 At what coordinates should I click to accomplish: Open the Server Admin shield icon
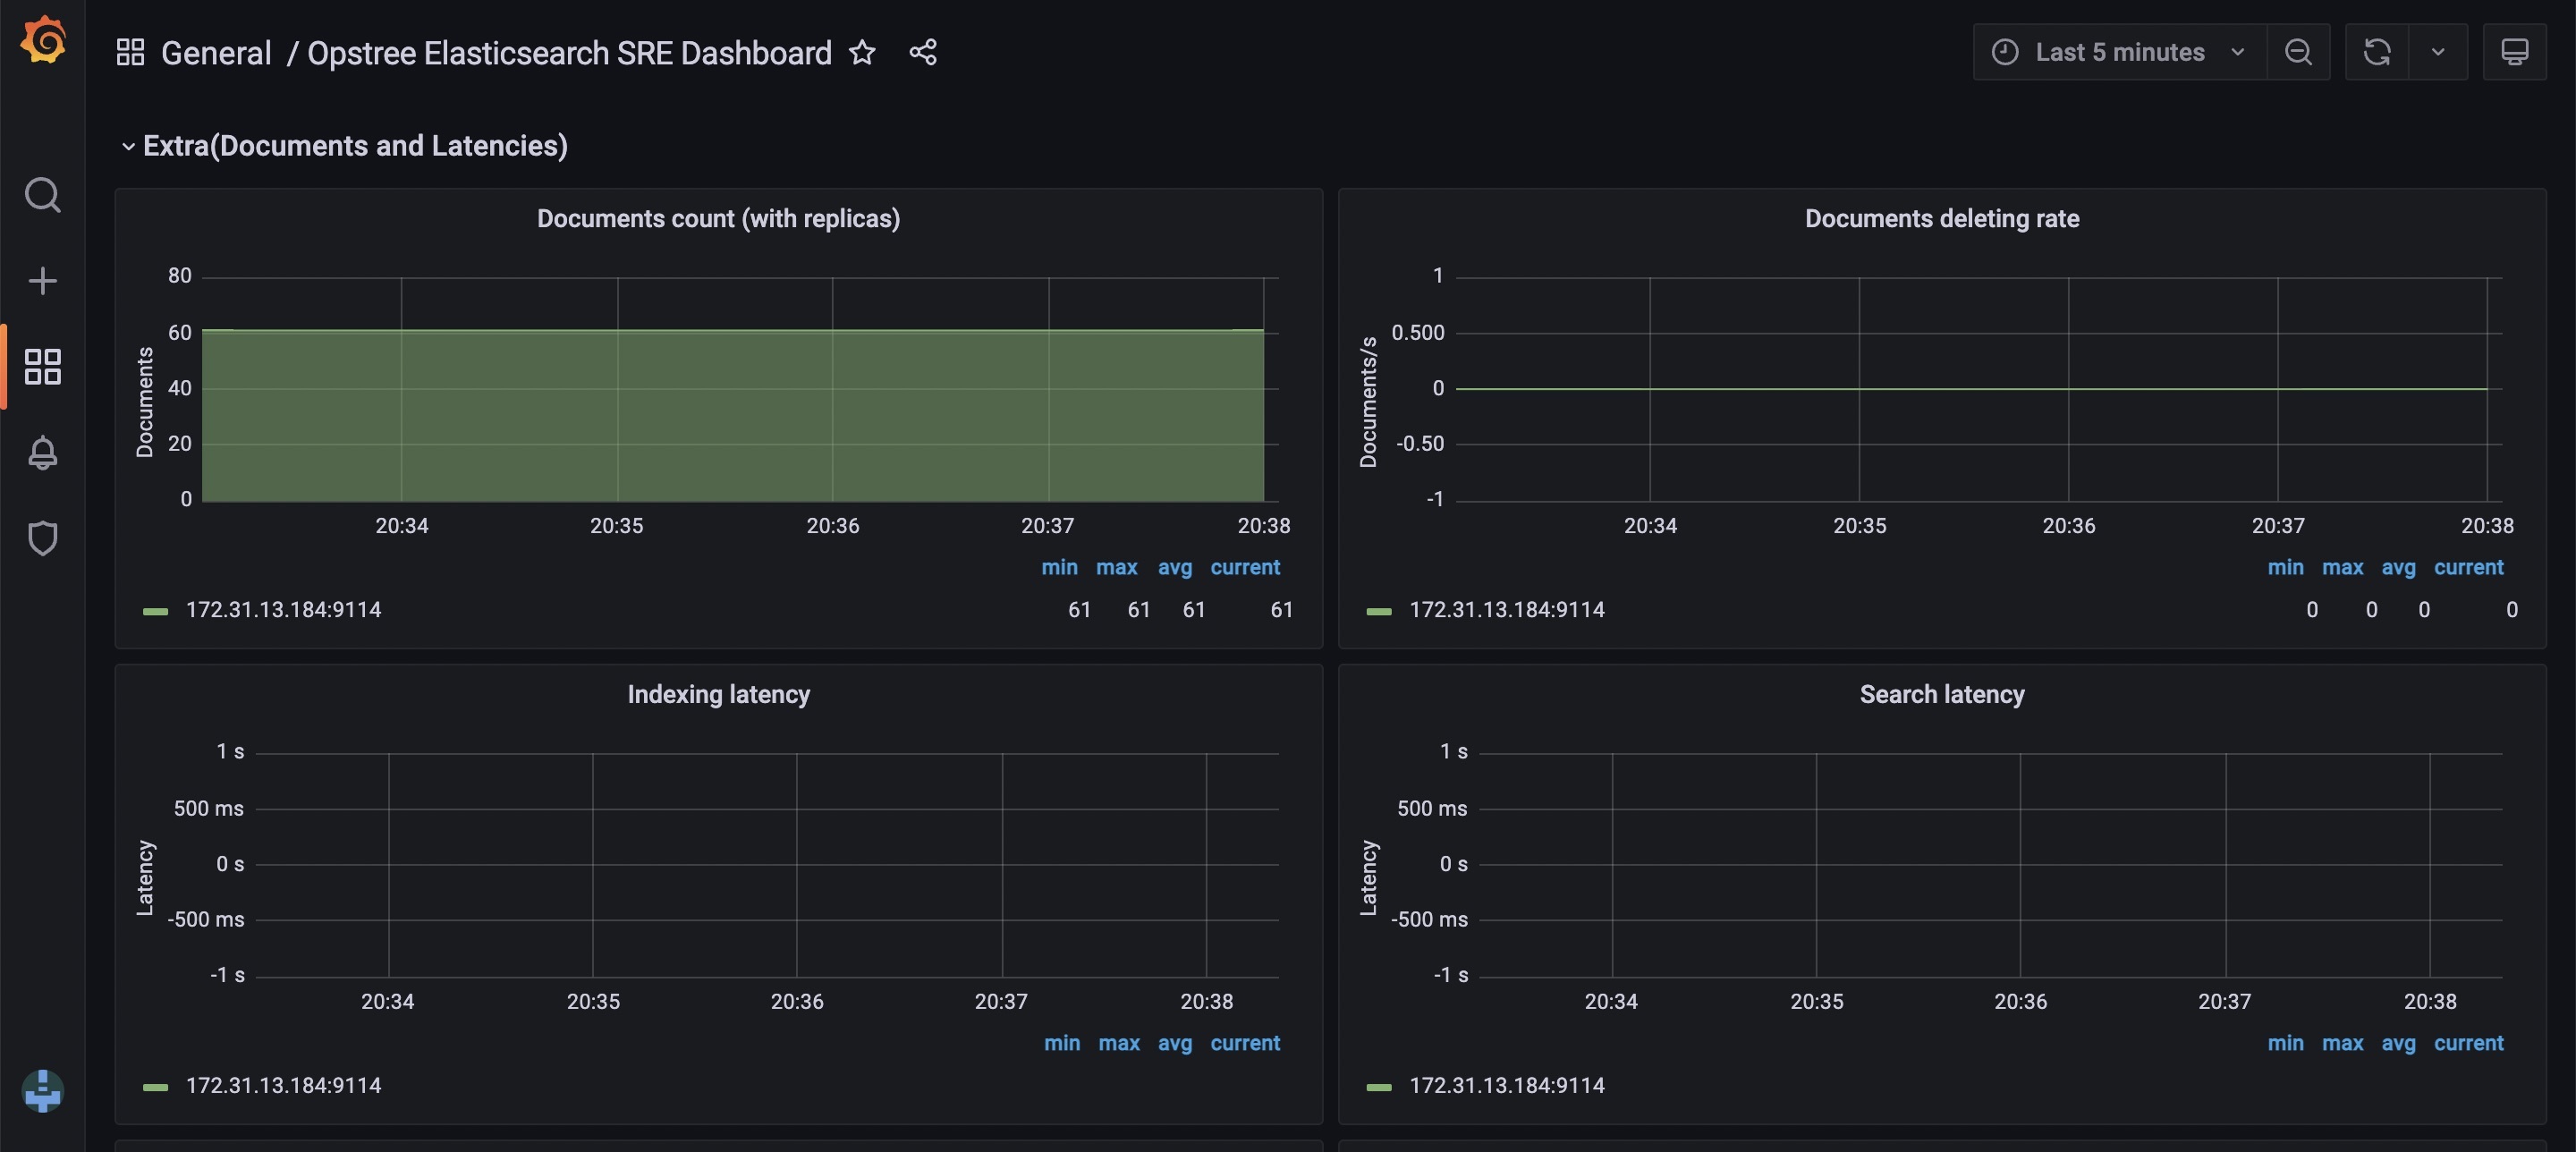43,538
